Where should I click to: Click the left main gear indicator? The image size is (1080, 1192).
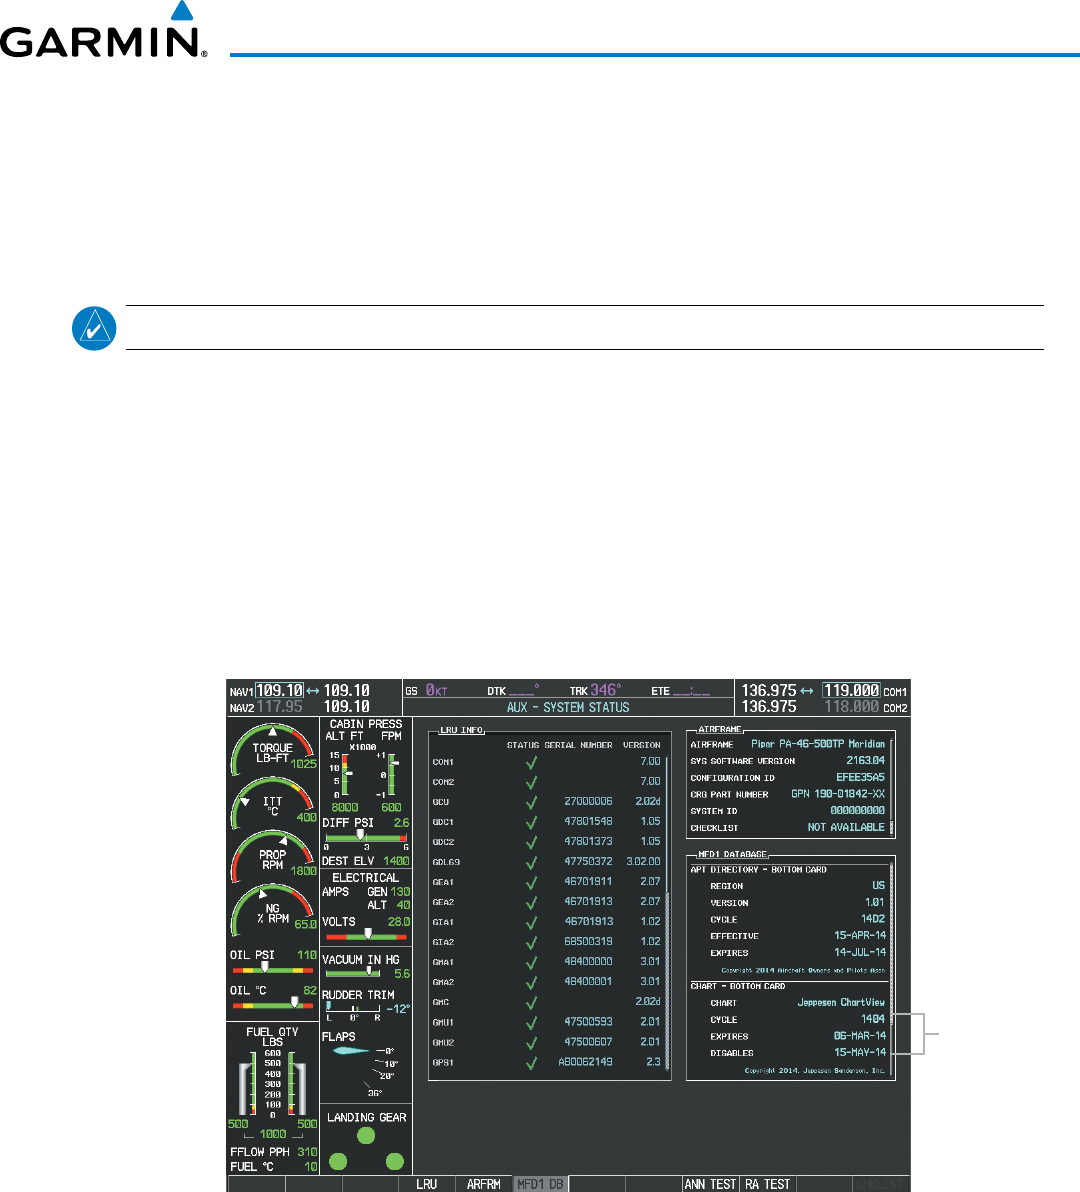coord(338,1162)
